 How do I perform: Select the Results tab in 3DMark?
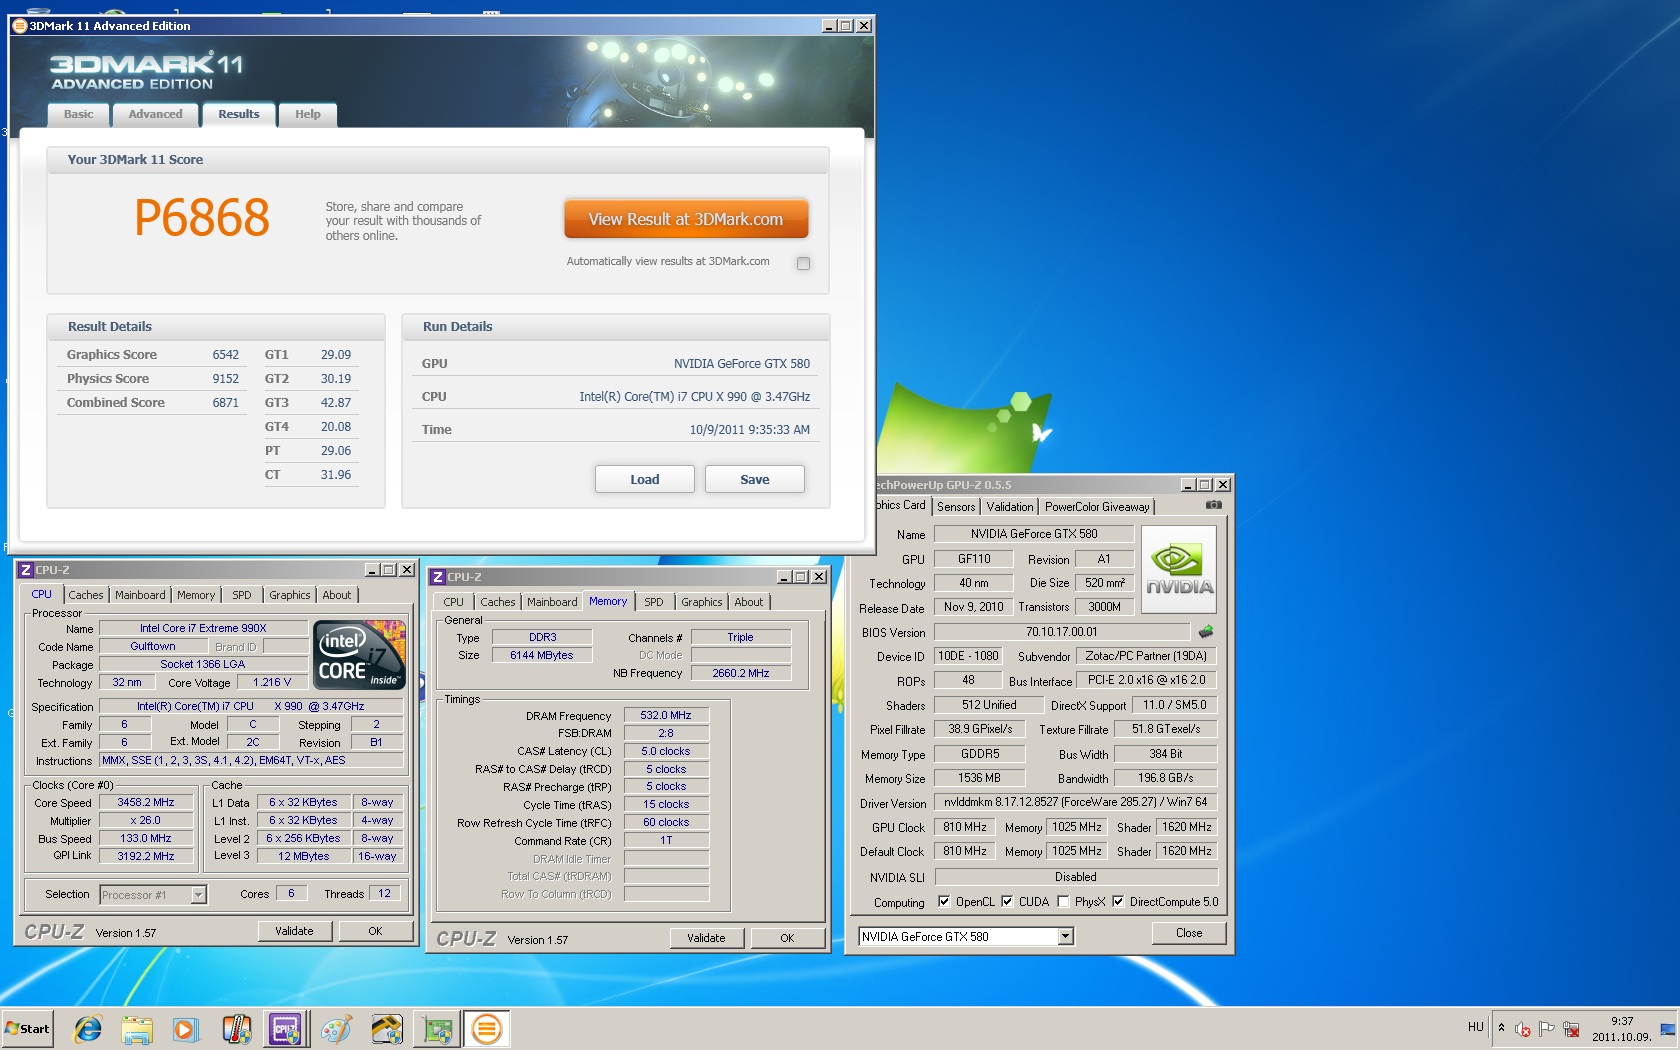pos(239,114)
